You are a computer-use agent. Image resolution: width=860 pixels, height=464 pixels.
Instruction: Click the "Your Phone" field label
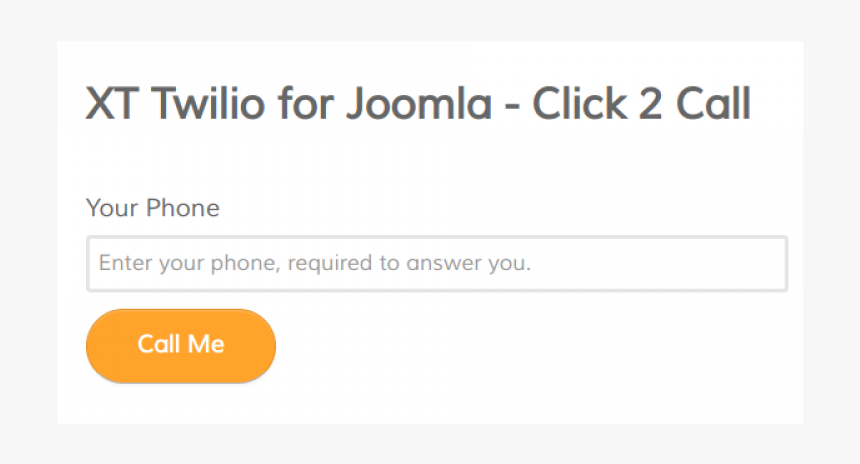click(153, 208)
